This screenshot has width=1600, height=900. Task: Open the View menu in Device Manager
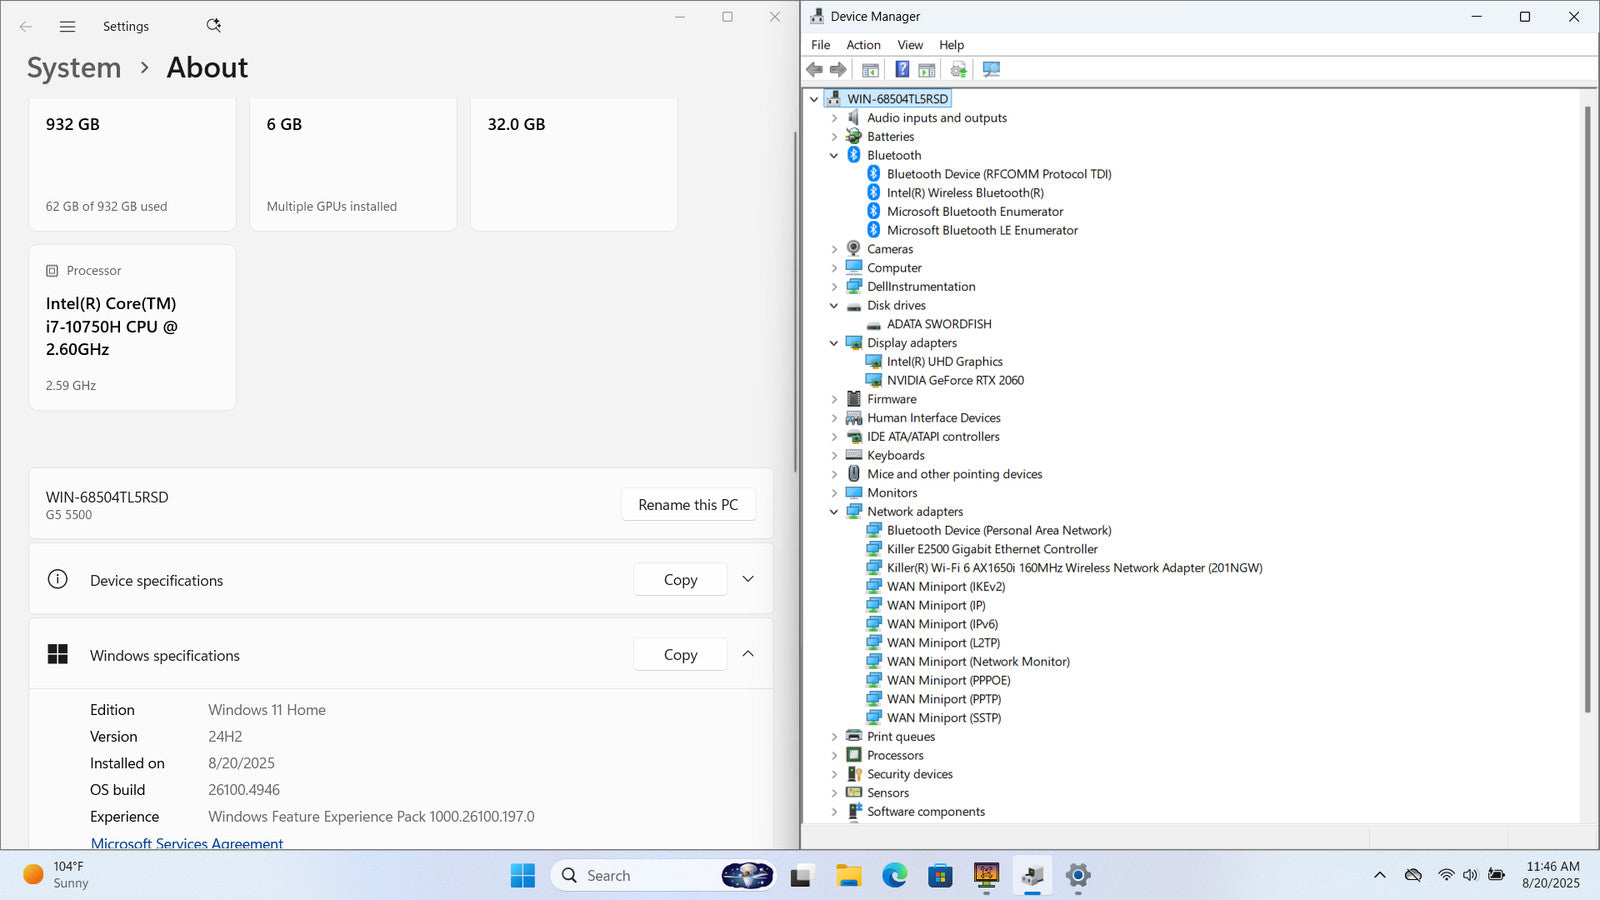click(910, 45)
